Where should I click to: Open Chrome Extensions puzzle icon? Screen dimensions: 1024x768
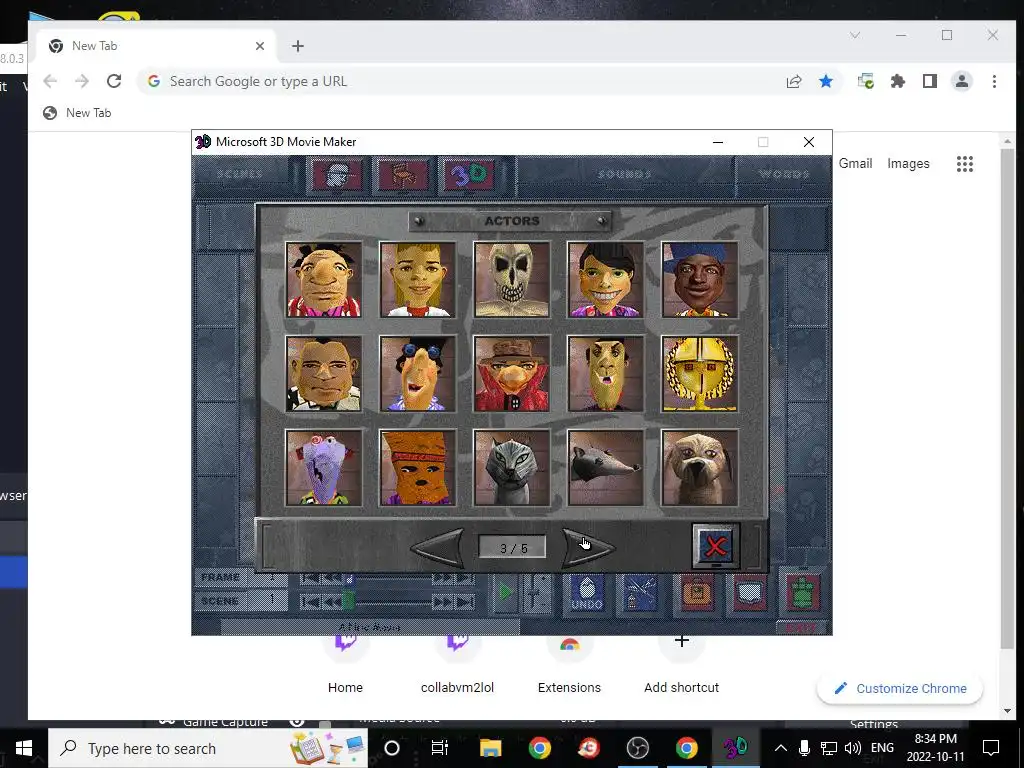[898, 81]
